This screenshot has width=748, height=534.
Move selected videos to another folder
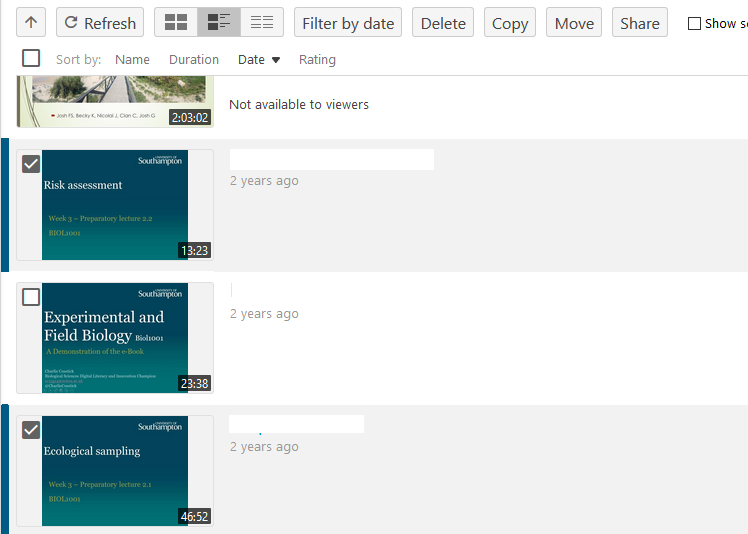(x=574, y=23)
